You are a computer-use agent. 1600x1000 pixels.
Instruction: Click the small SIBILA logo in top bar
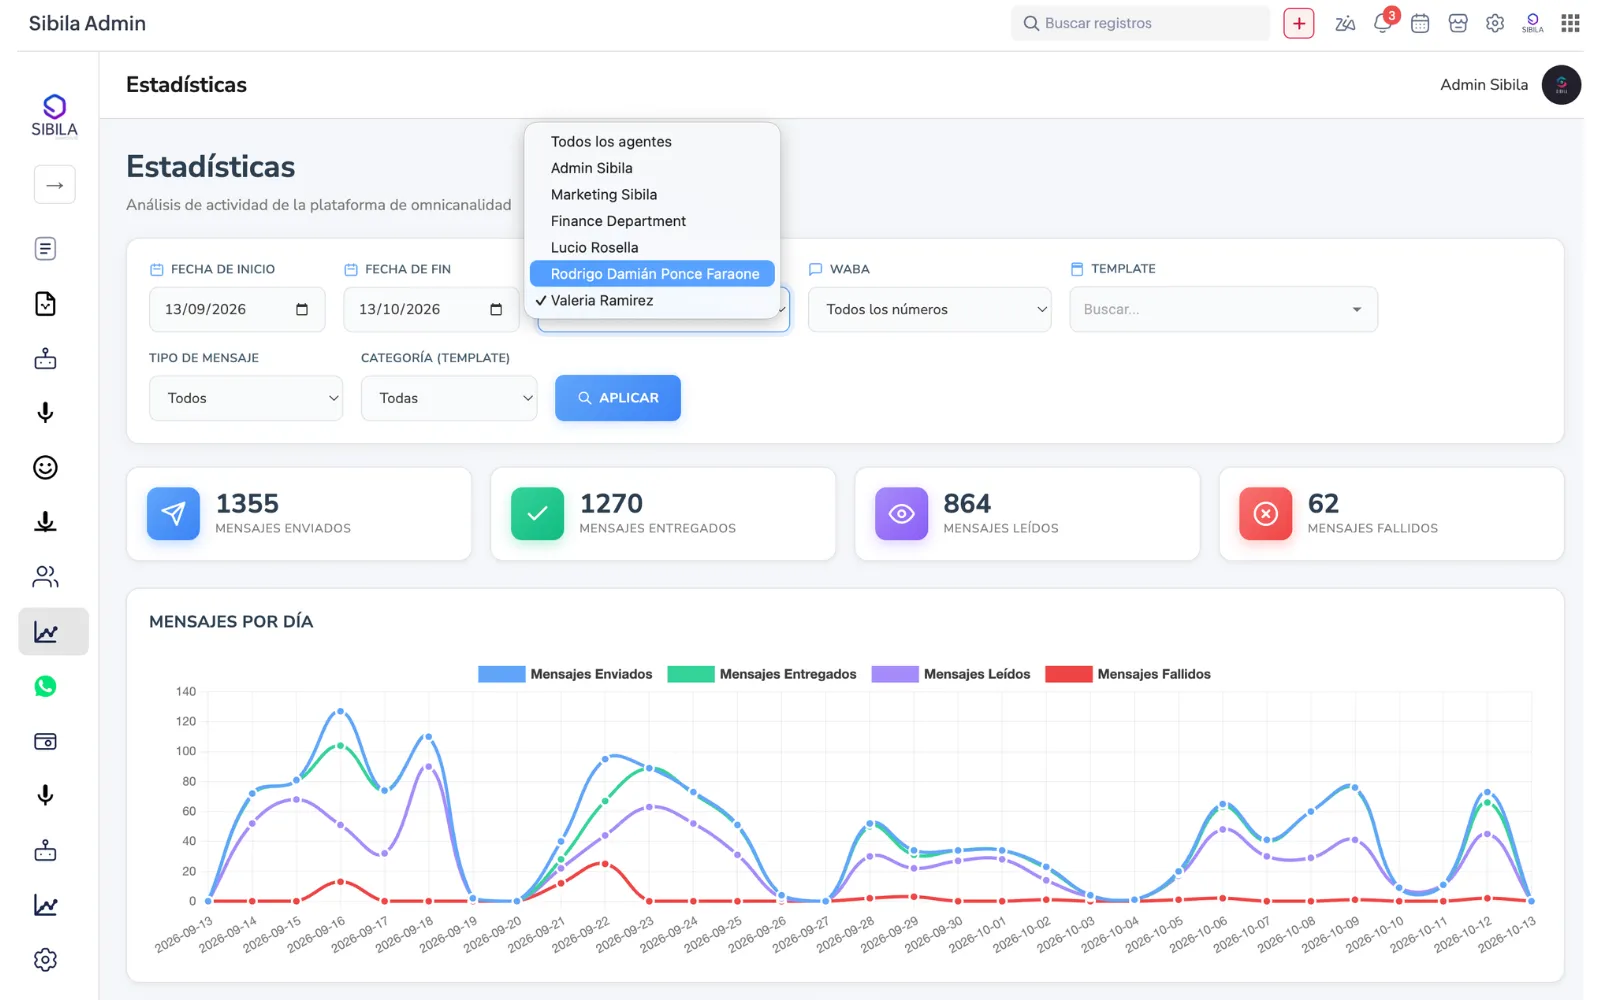(1533, 23)
